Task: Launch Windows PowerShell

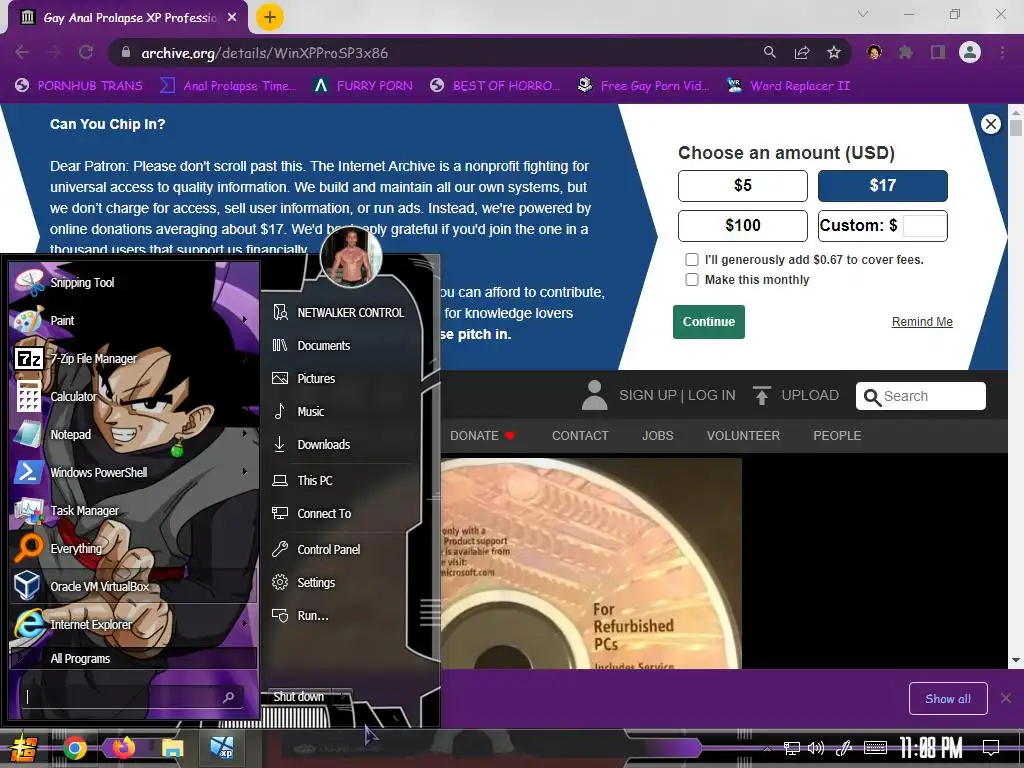Action: tap(134, 472)
